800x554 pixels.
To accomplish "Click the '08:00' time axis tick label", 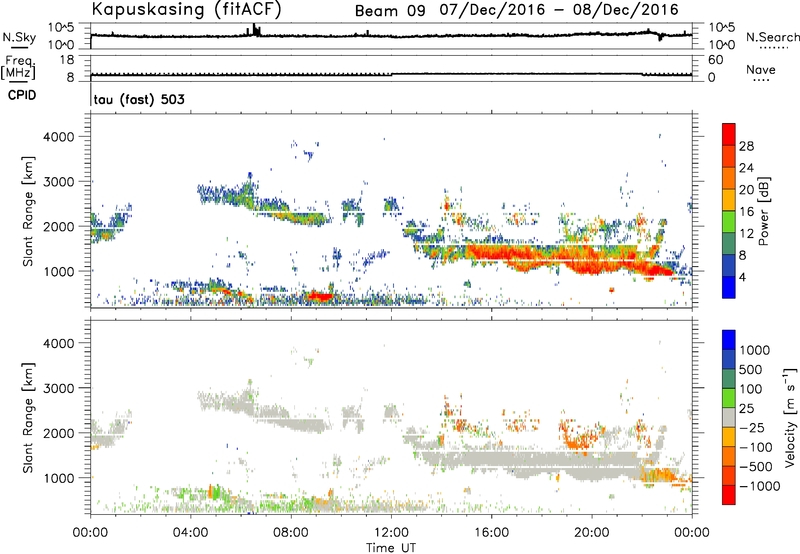I will [291, 533].
